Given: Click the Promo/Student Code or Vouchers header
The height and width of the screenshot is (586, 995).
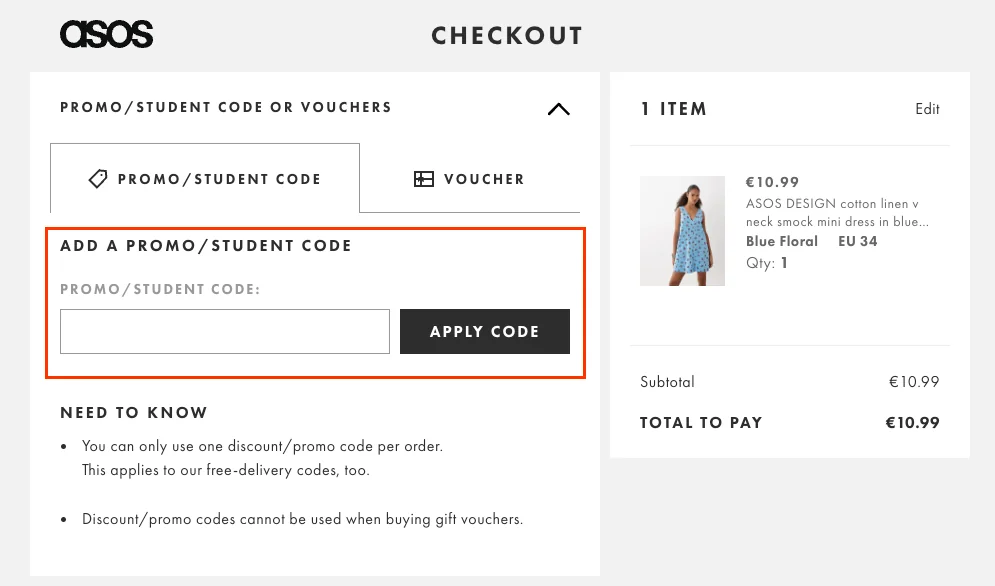Looking at the screenshot, I should 226,107.
